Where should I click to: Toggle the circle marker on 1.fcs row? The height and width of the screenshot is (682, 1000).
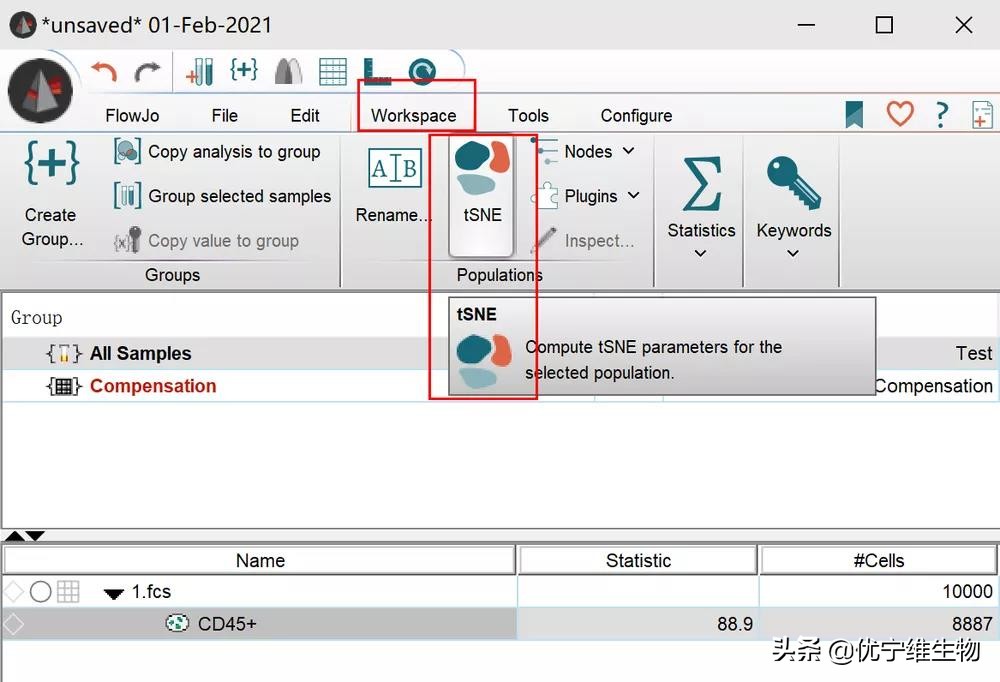coord(40,592)
